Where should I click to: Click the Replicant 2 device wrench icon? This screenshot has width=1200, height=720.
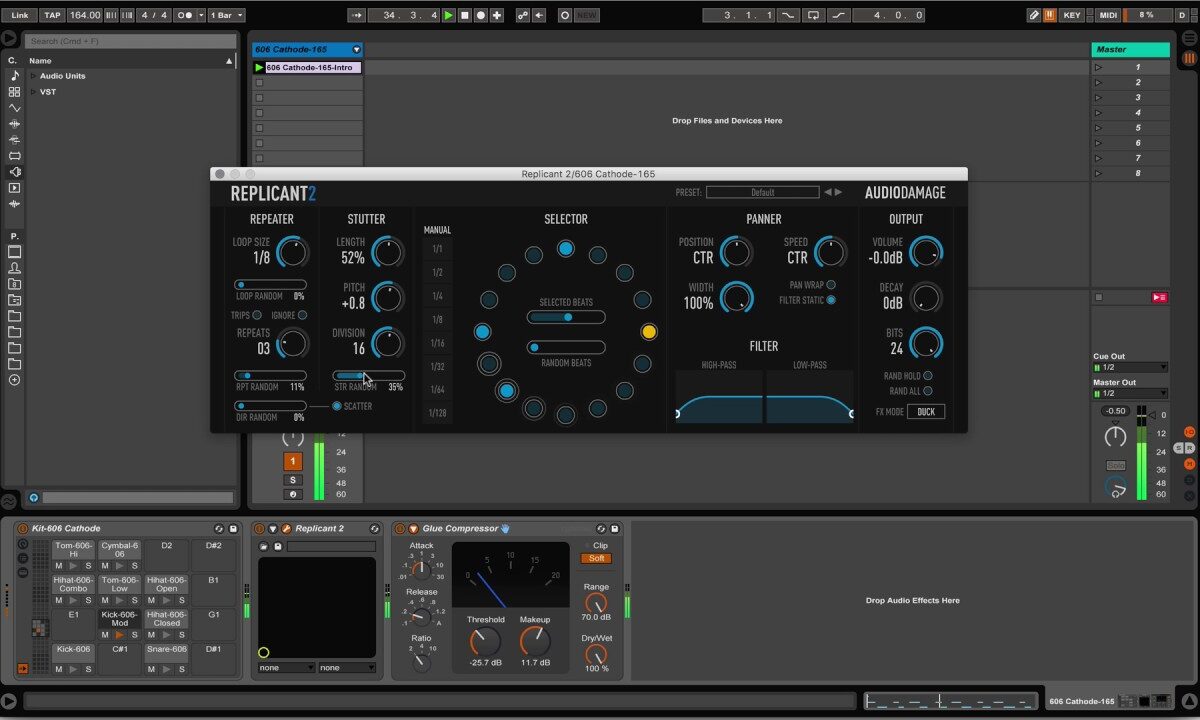(286, 528)
